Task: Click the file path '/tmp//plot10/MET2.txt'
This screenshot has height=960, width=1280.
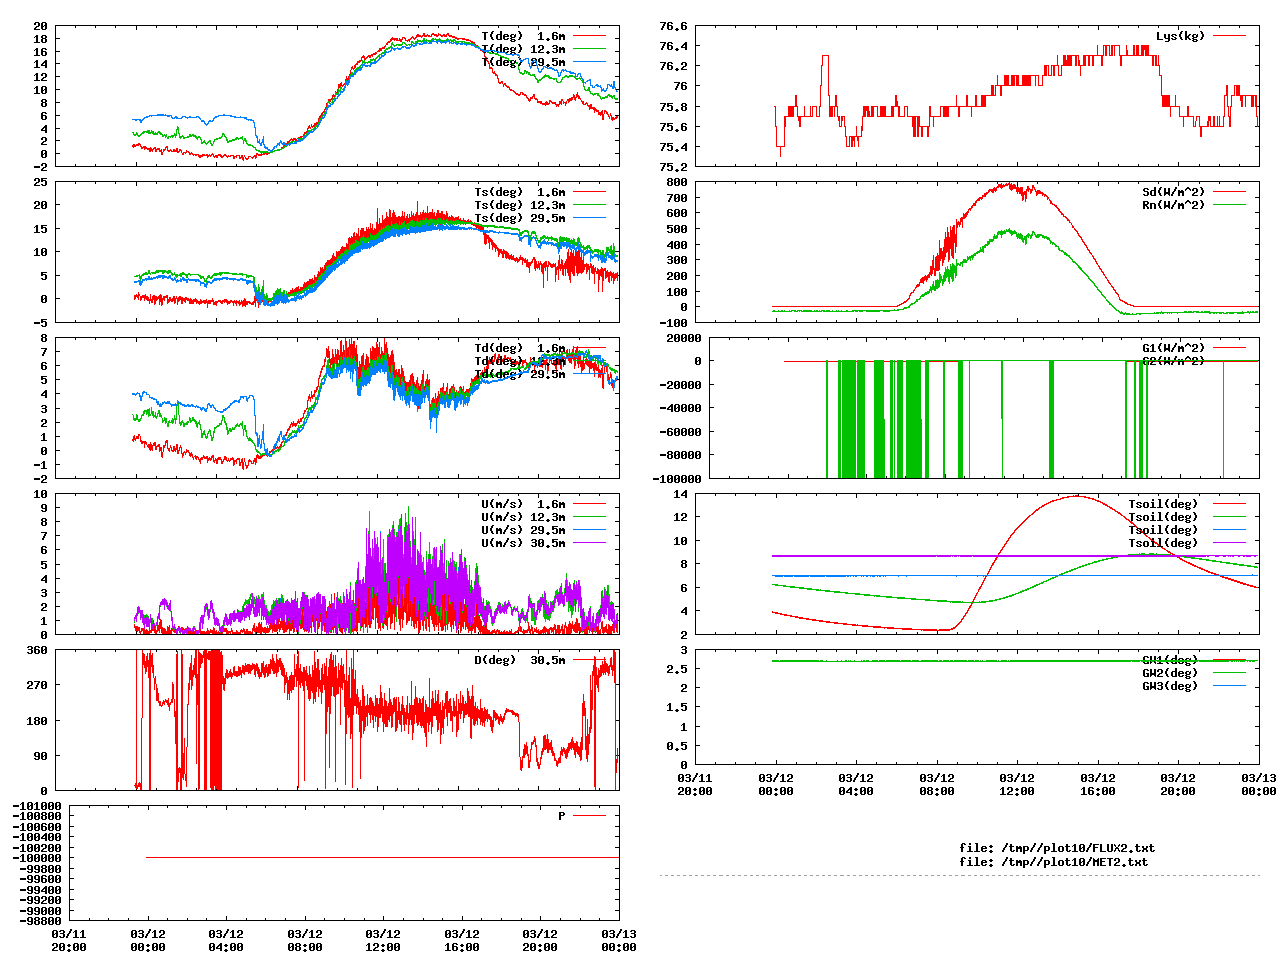Action: (x=1074, y=861)
